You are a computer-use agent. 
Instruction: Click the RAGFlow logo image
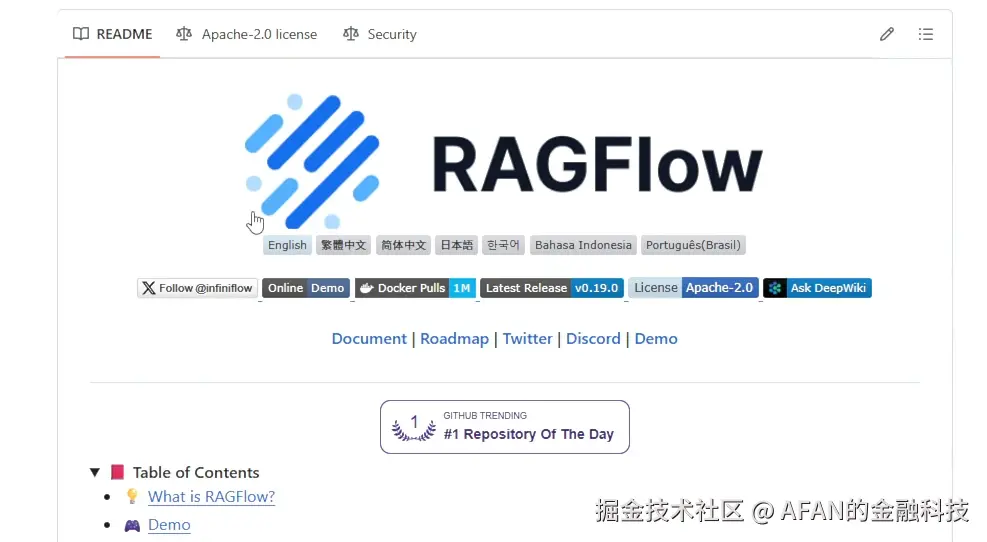[x=504, y=161]
